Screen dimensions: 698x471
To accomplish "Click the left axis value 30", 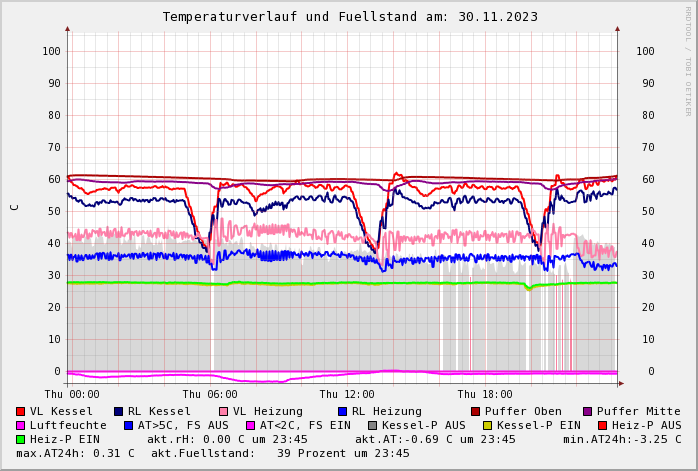I will click(54, 276).
